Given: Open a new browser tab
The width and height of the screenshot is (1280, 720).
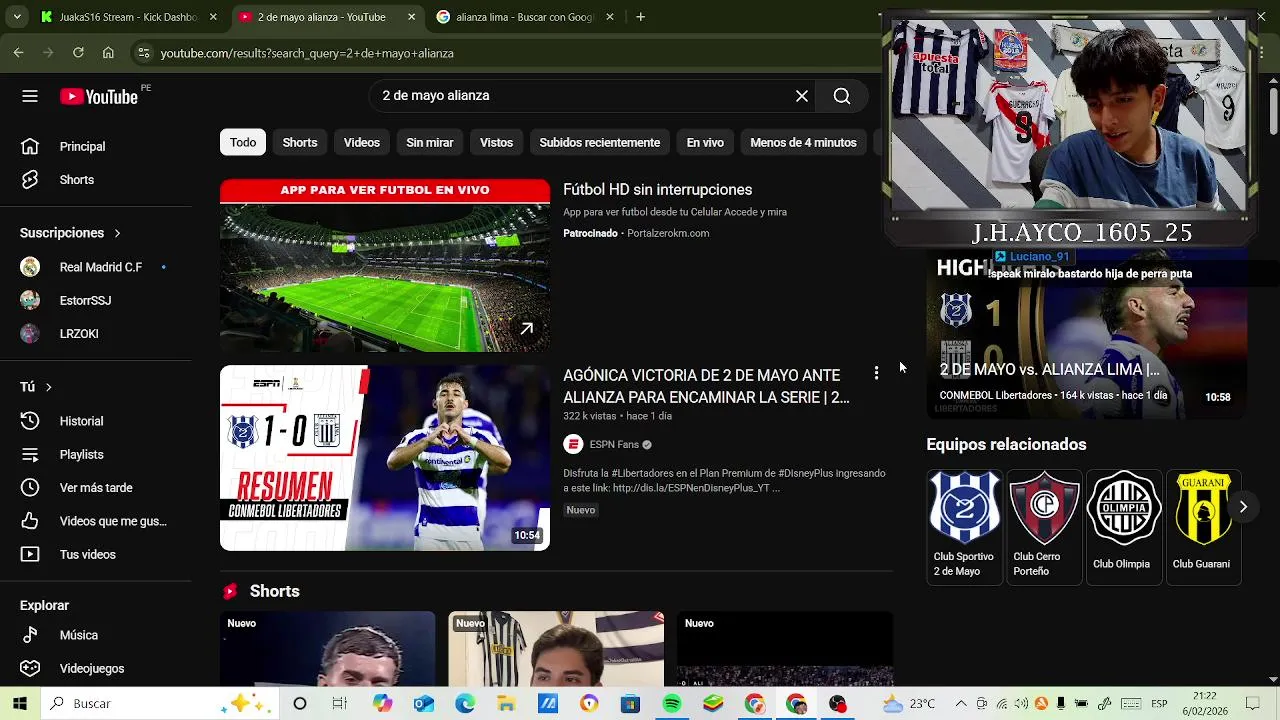Looking at the screenshot, I should (640, 17).
